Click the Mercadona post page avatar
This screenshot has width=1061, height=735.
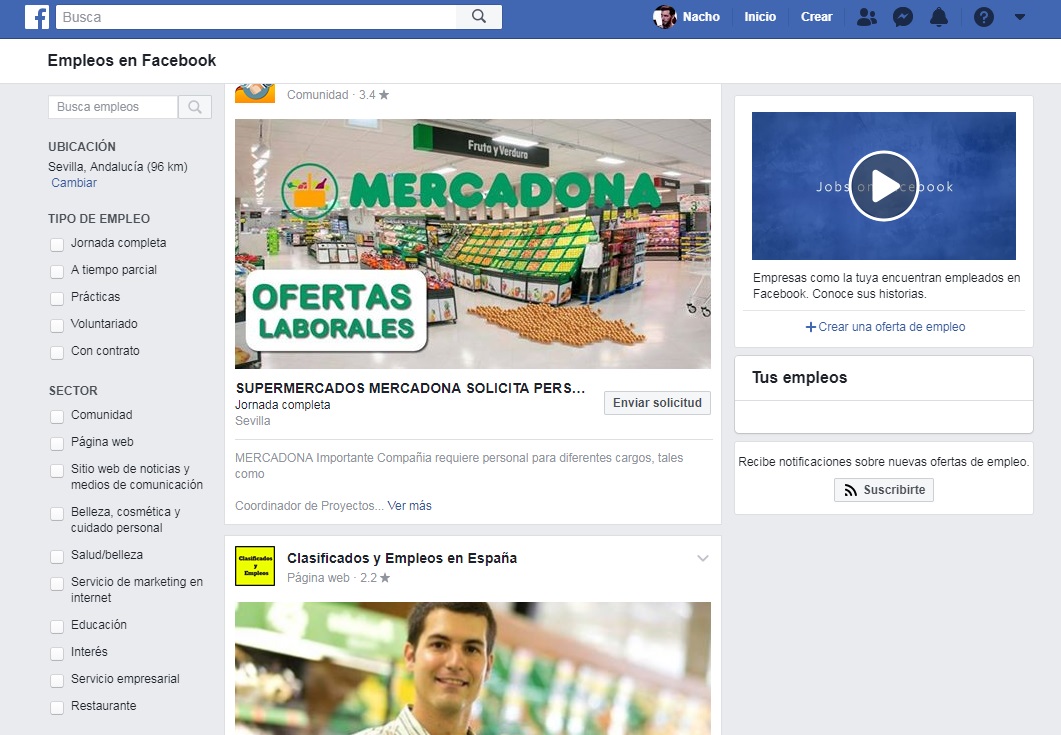(x=255, y=93)
